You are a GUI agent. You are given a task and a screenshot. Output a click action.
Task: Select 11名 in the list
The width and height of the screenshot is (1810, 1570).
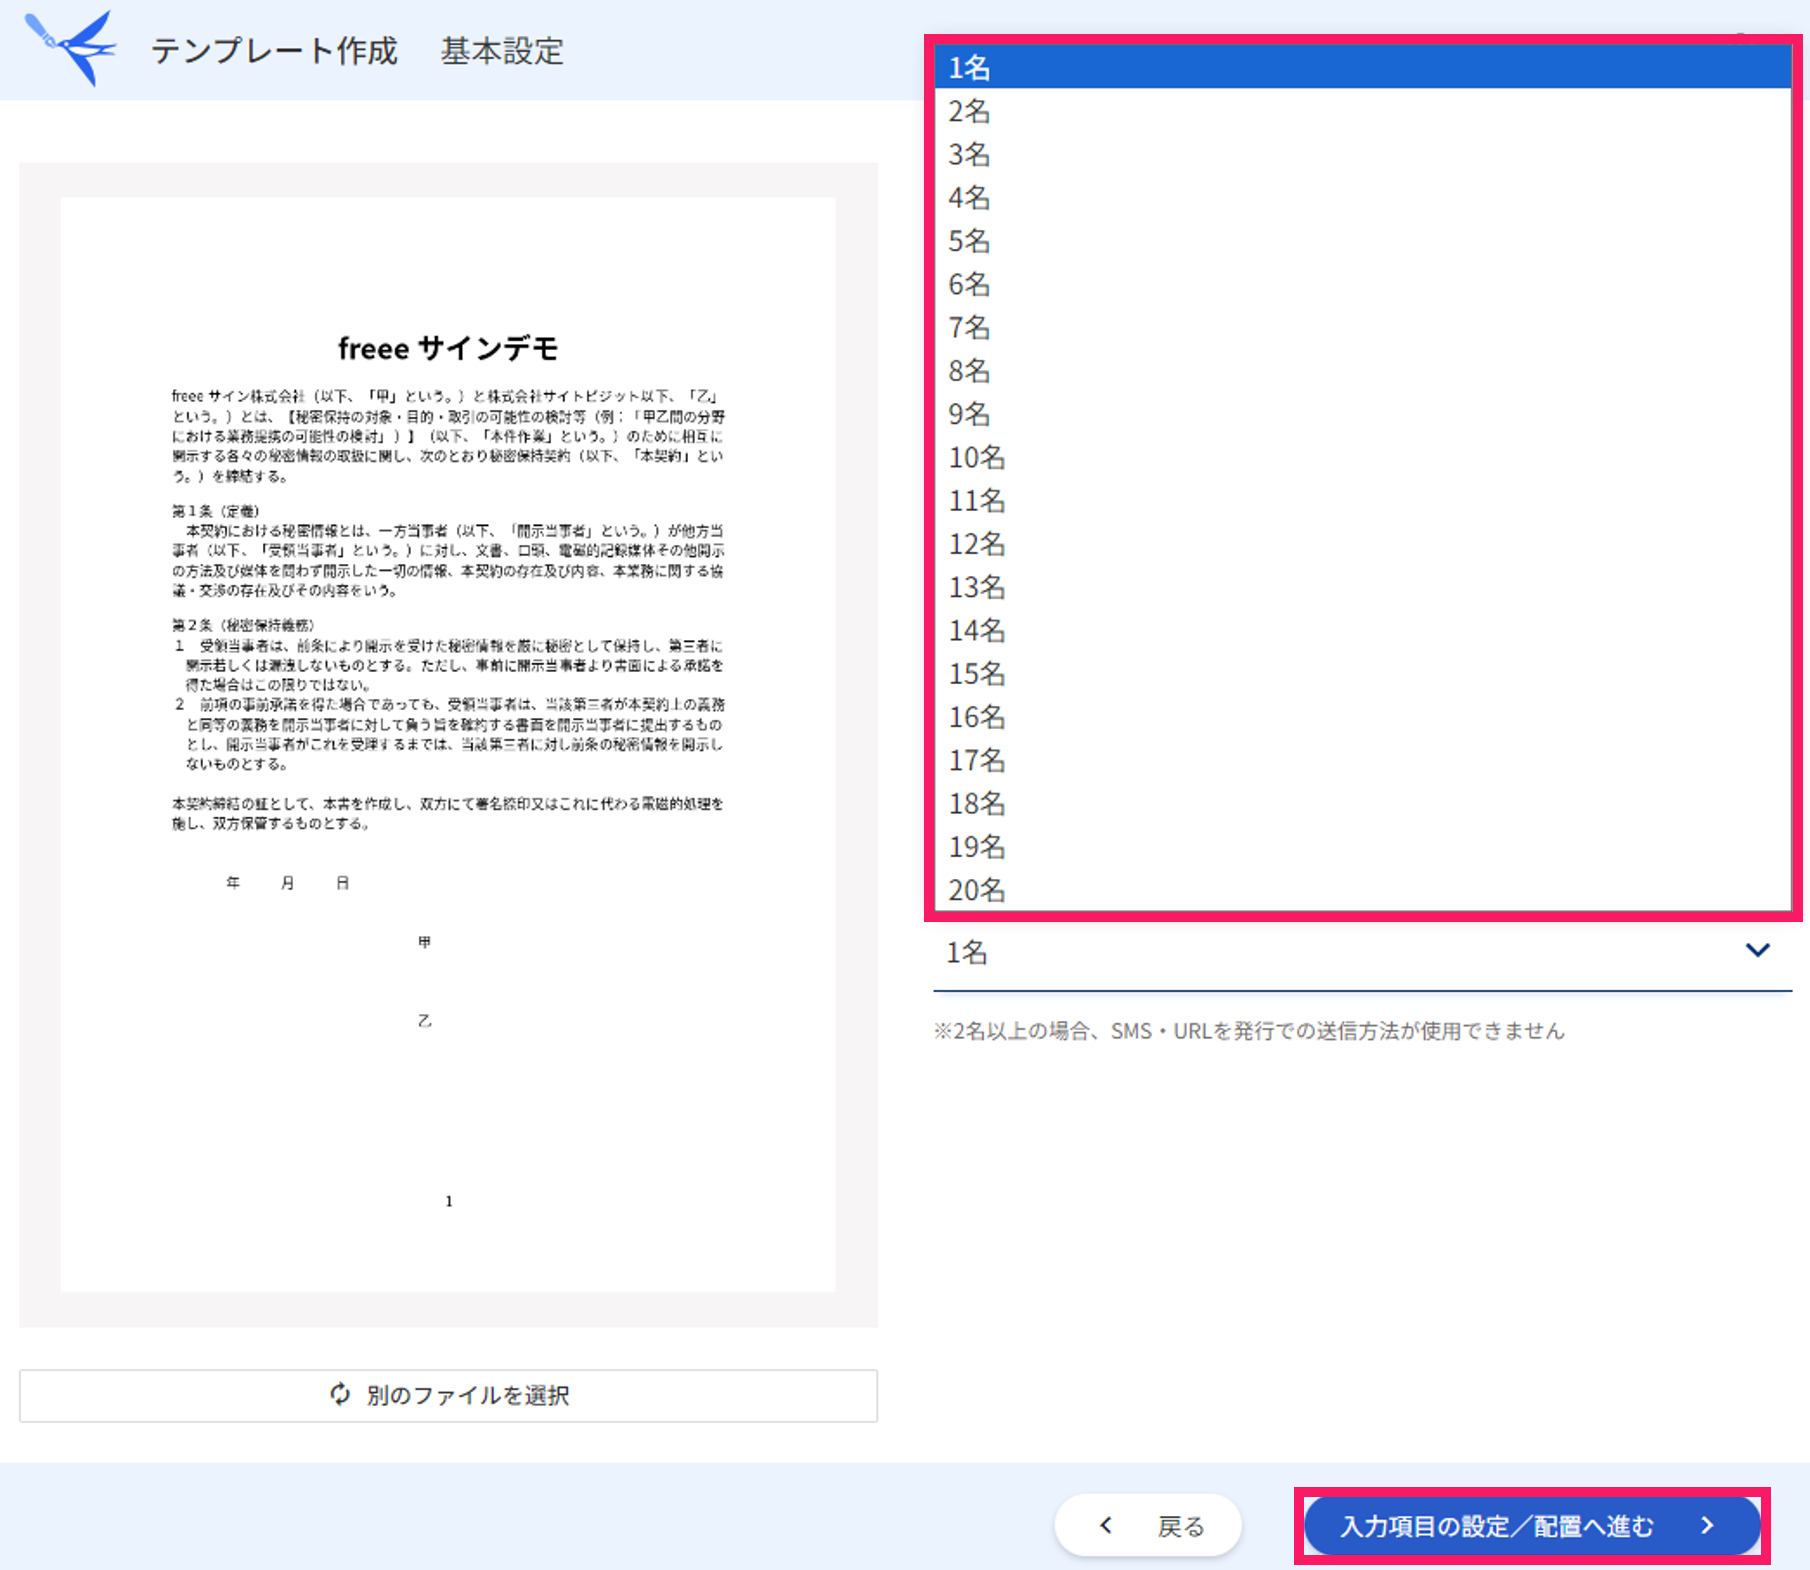[x=1362, y=500]
